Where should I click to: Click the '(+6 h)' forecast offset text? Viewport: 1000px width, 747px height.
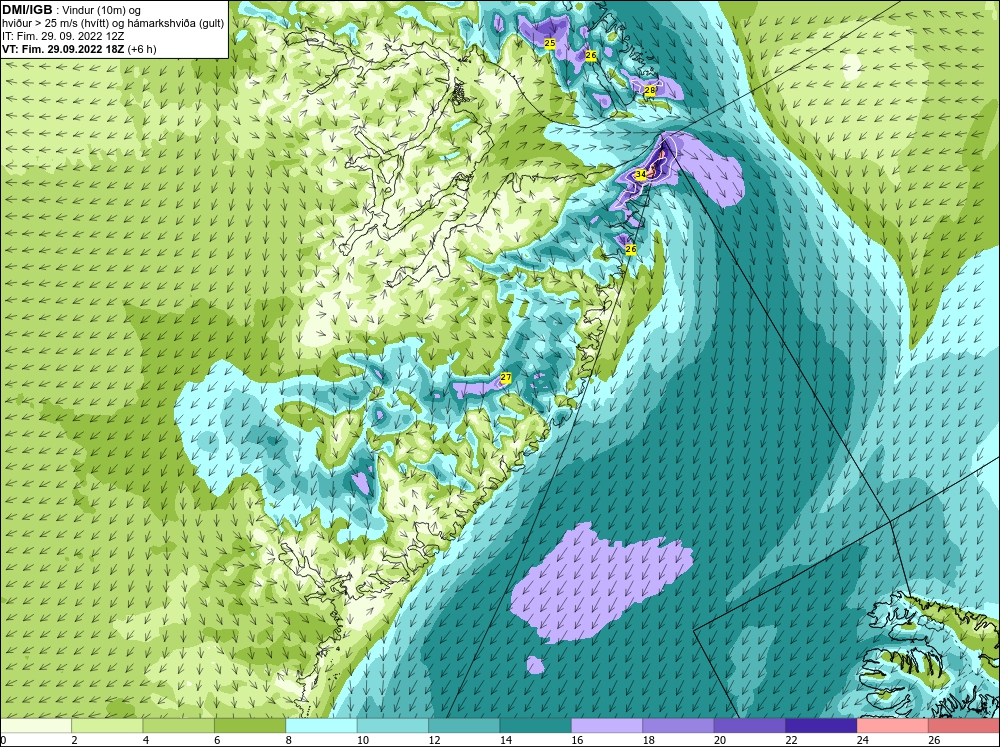click(142, 49)
